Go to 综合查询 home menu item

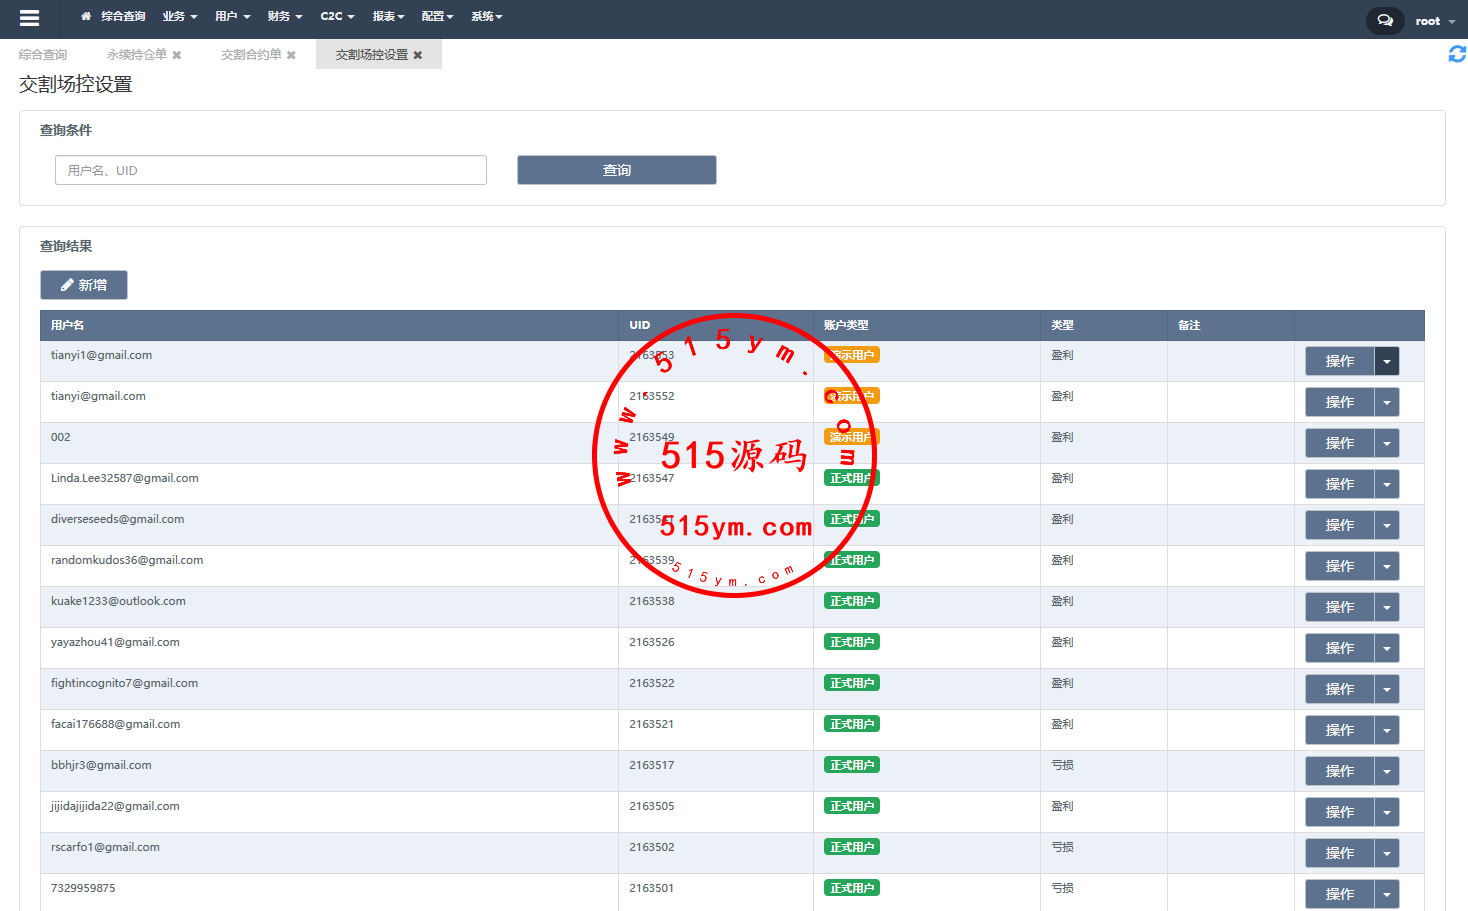pyautogui.click(x=113, y=17)
